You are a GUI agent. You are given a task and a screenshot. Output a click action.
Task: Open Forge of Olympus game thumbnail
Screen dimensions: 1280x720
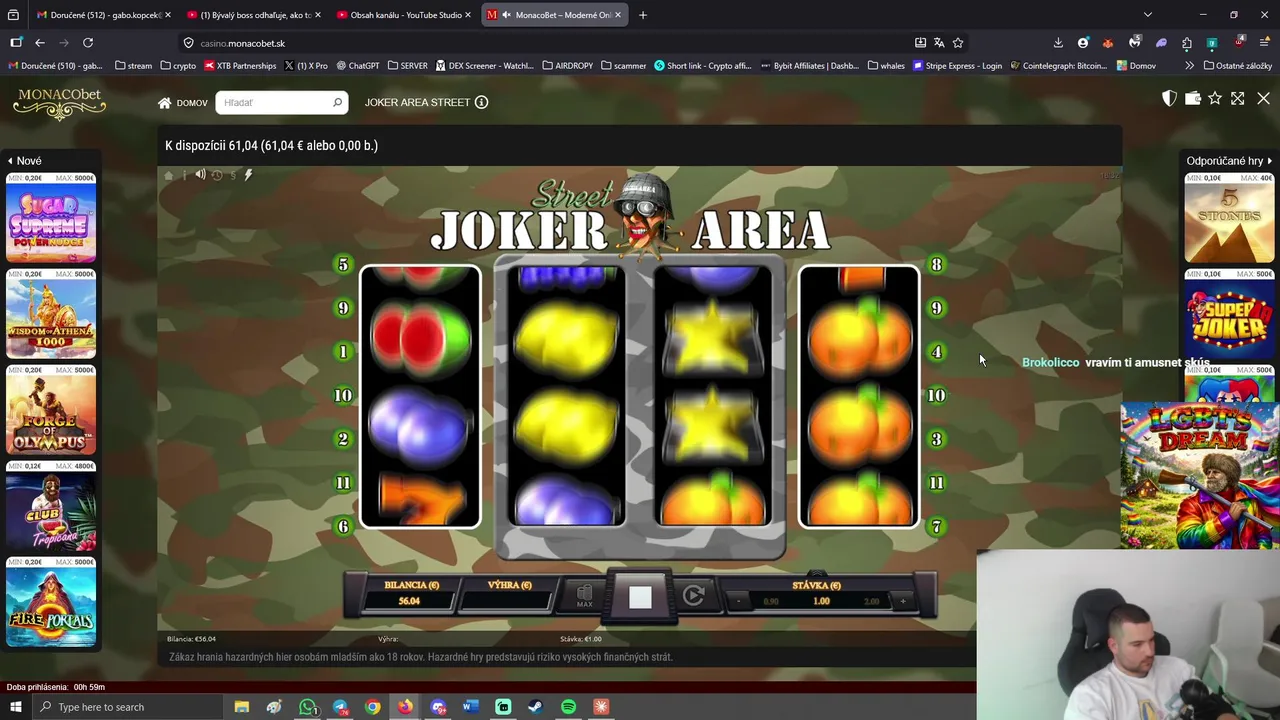tap(51, 410)
